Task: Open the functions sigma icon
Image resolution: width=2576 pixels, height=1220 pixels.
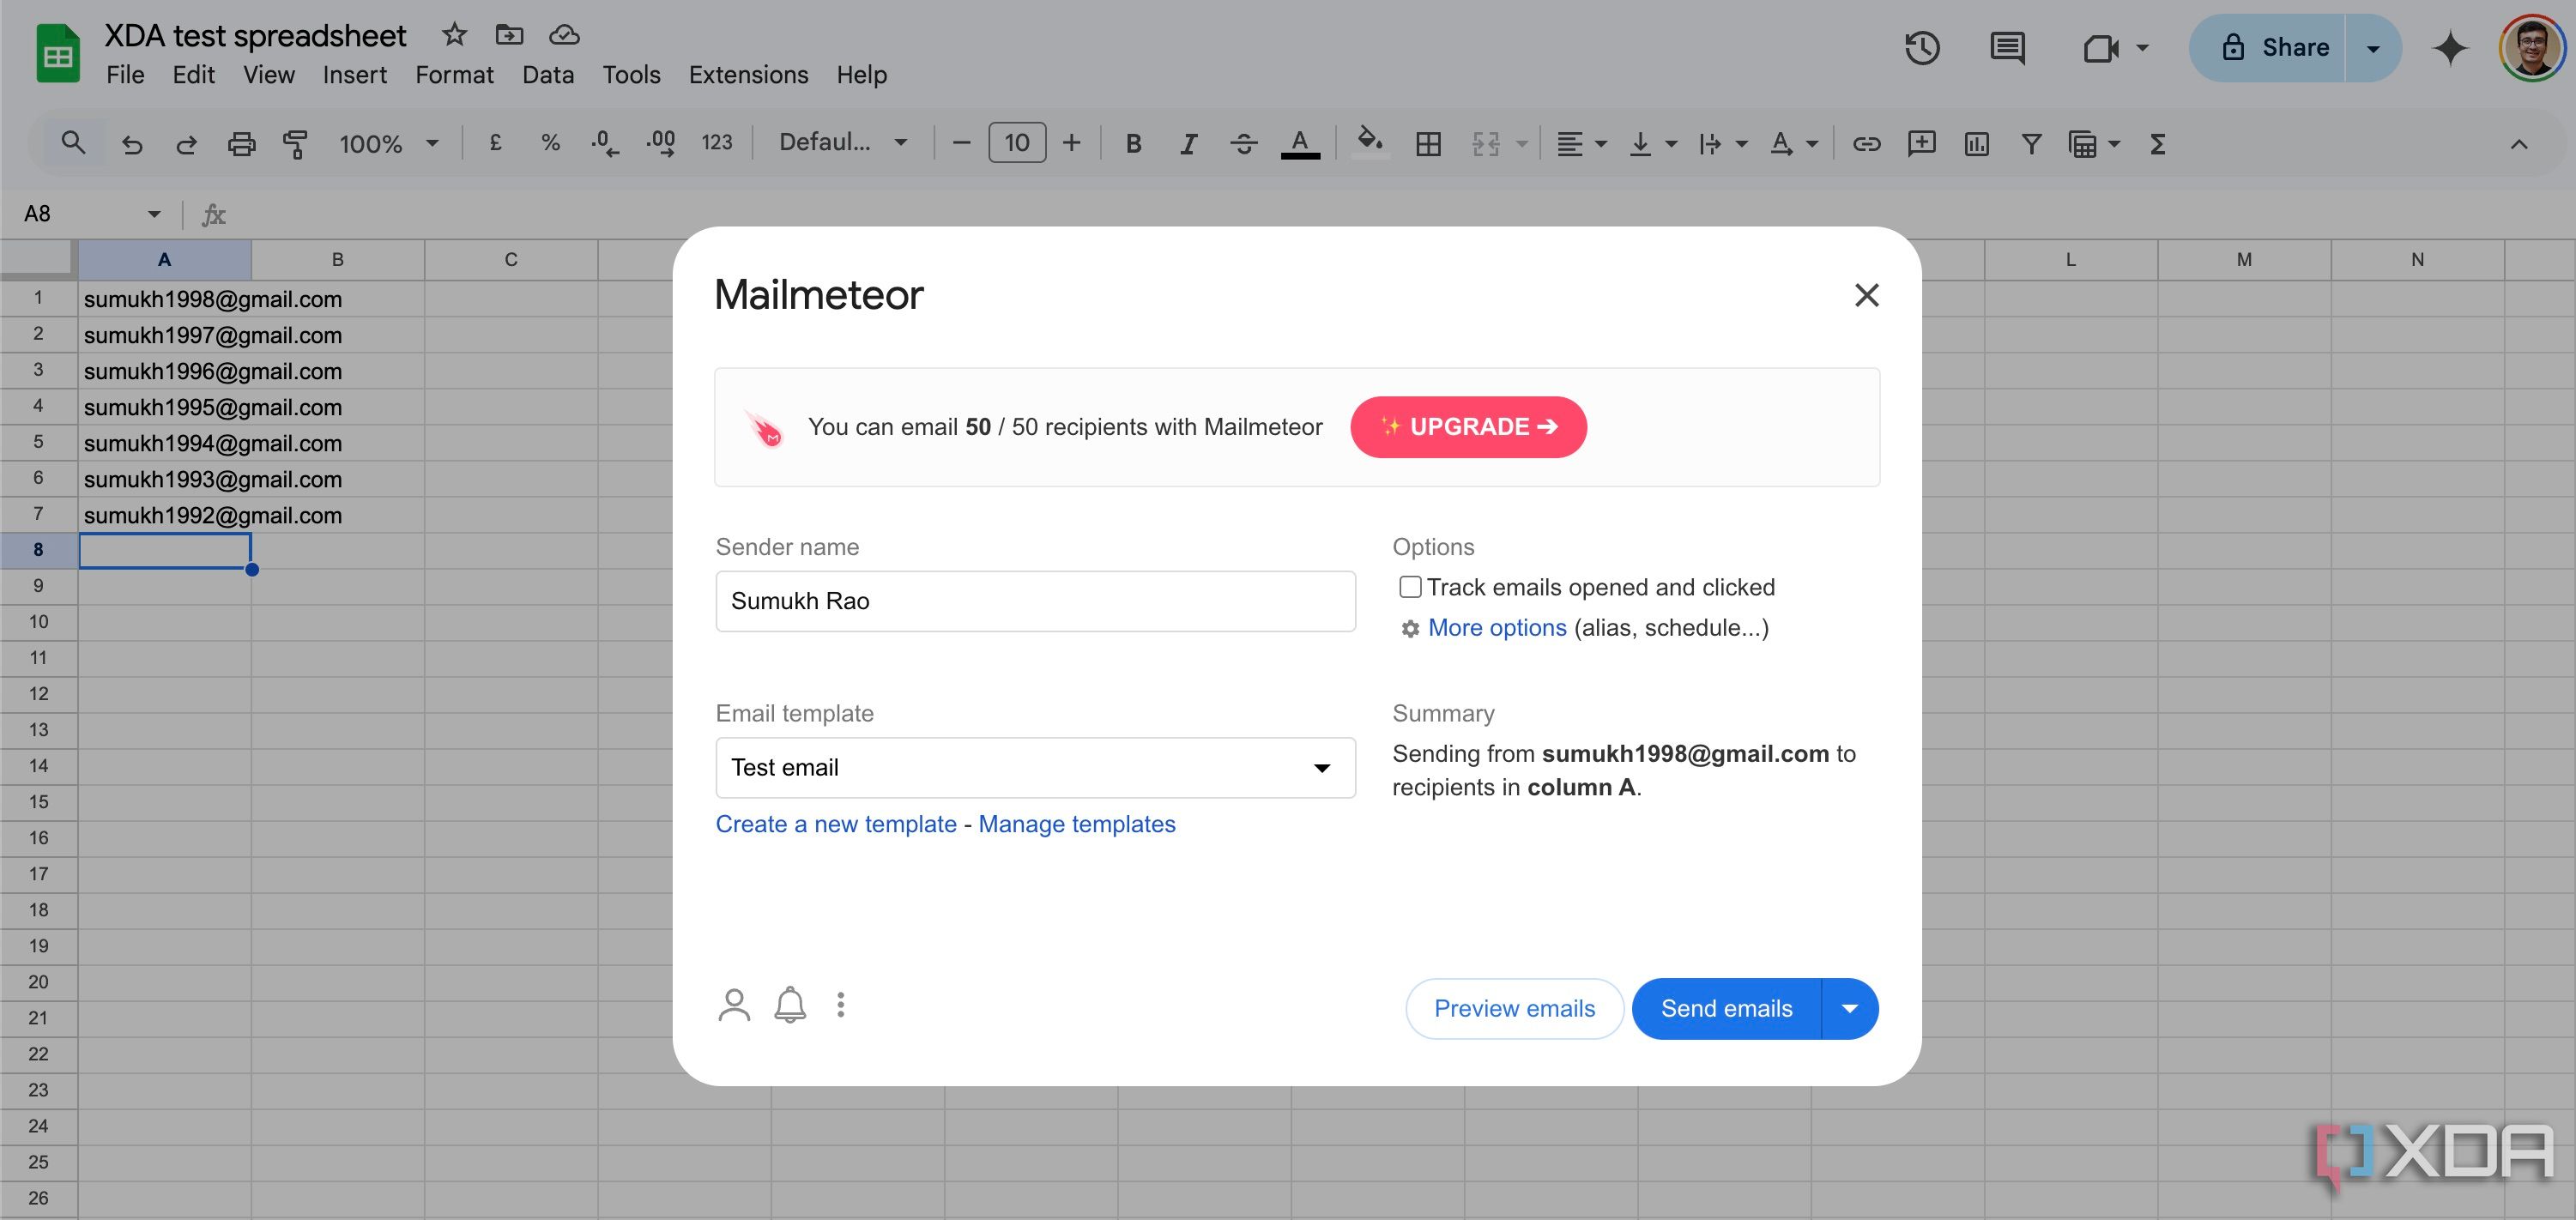Action: (2157, 144)
